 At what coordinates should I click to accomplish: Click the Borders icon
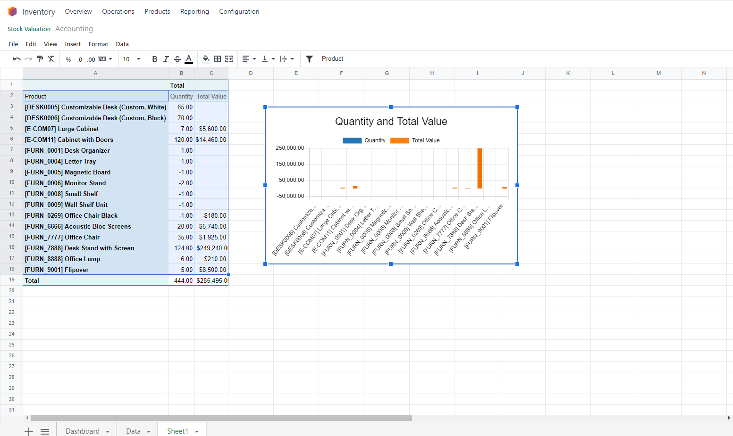(217, 59)
